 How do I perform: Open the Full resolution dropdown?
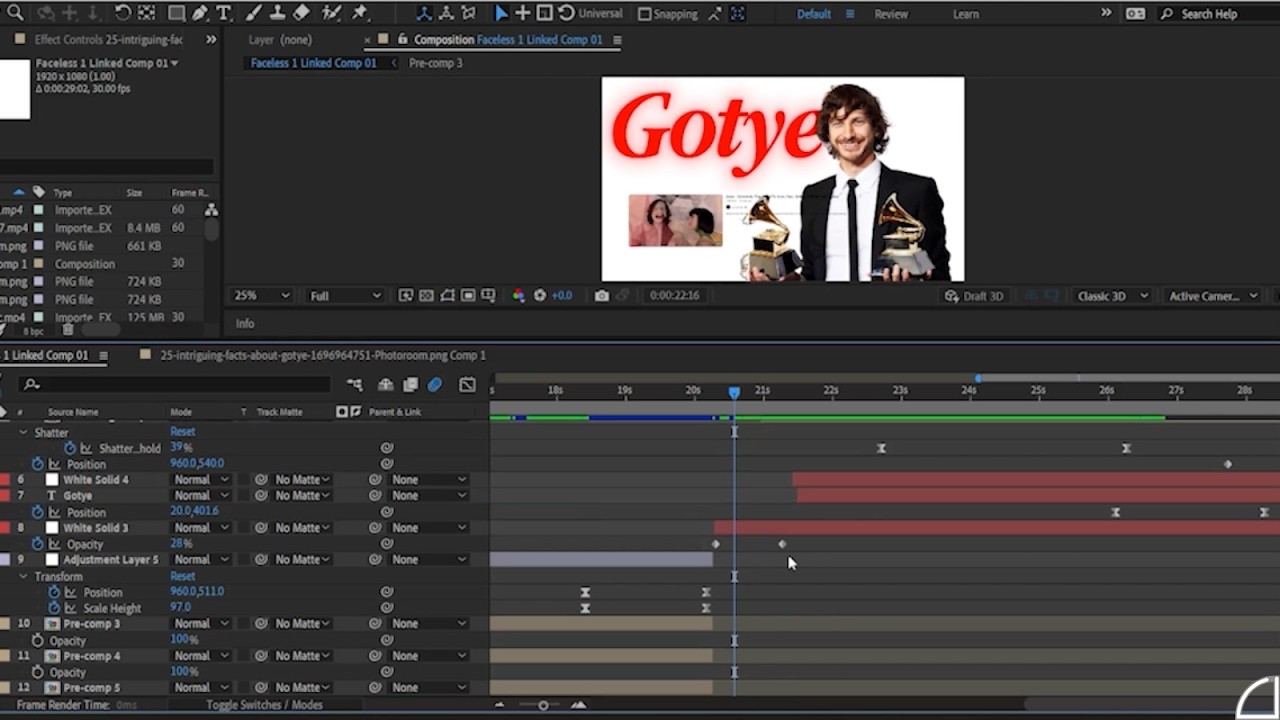[x=345, y=296]
